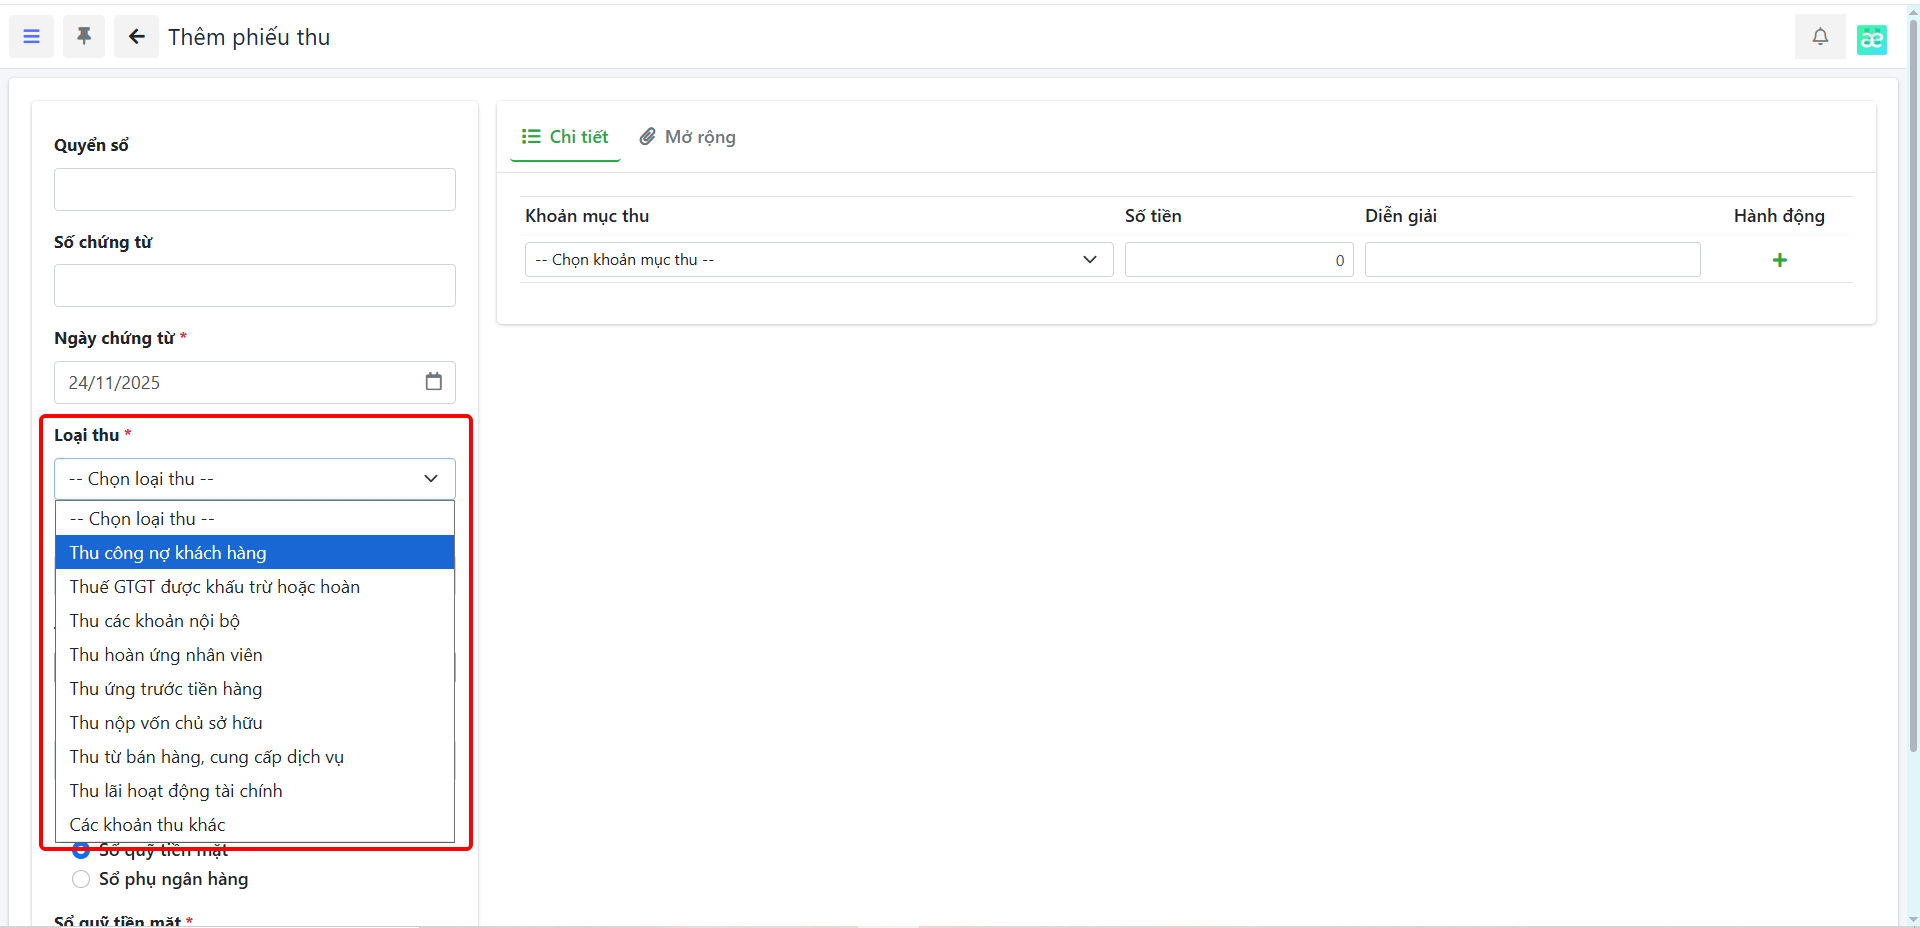
Task: Click the Quyển số input field
Action: [x=255, y=190]
